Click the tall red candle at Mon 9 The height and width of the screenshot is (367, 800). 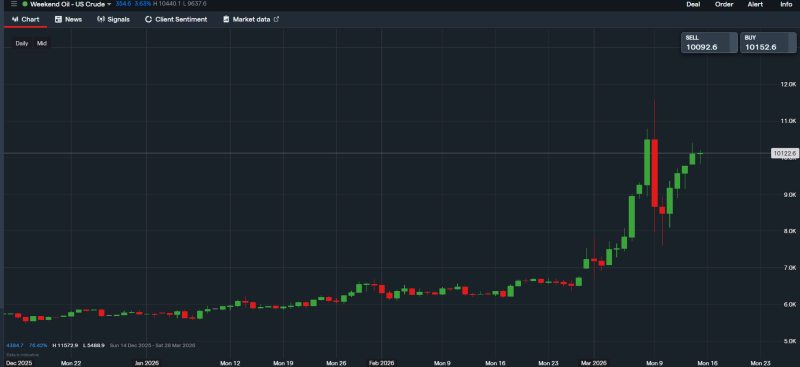pyautogui.click(x=654, y=173)
